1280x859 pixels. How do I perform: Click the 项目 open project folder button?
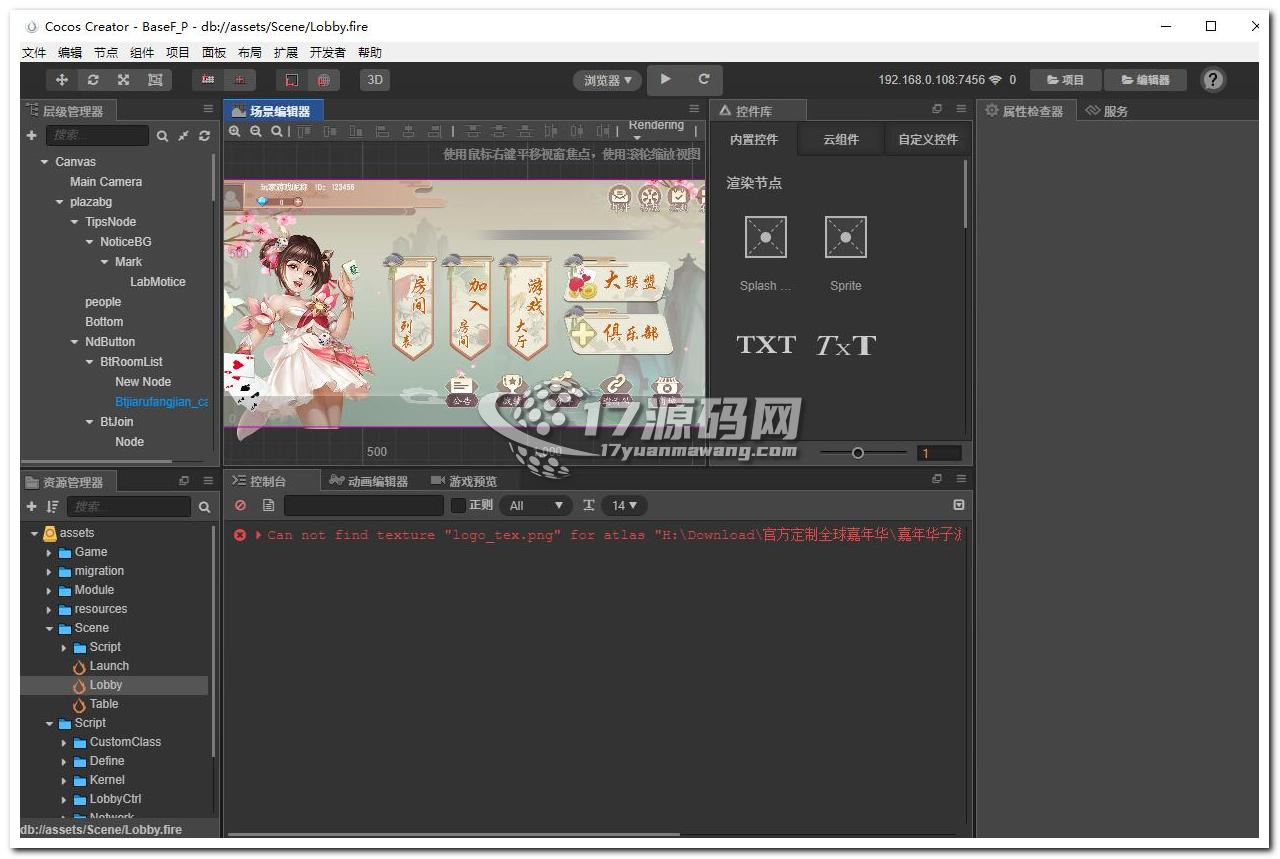point(1065,80)
